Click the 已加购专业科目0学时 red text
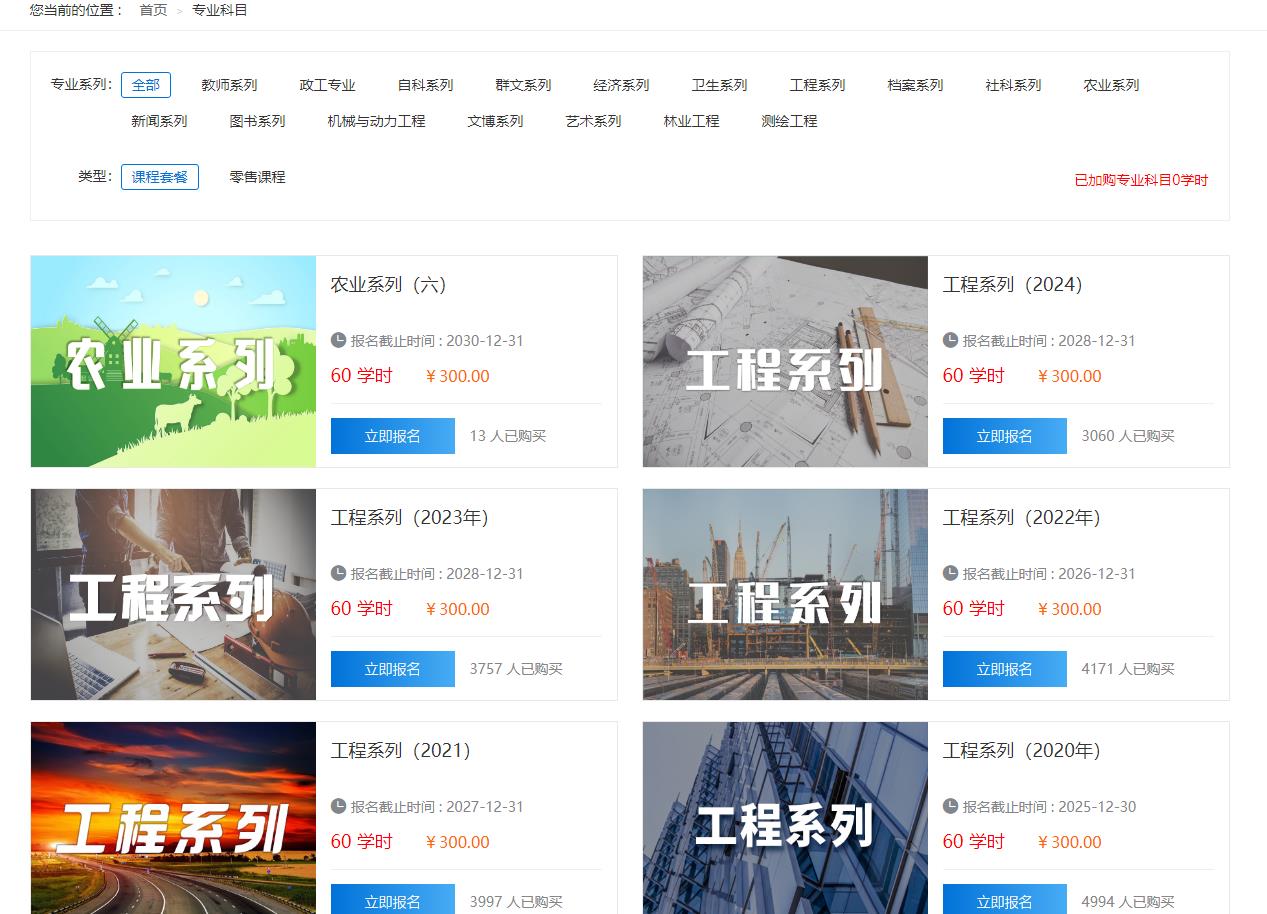This screenshot has width=1267, height=914. (1141, 180)
